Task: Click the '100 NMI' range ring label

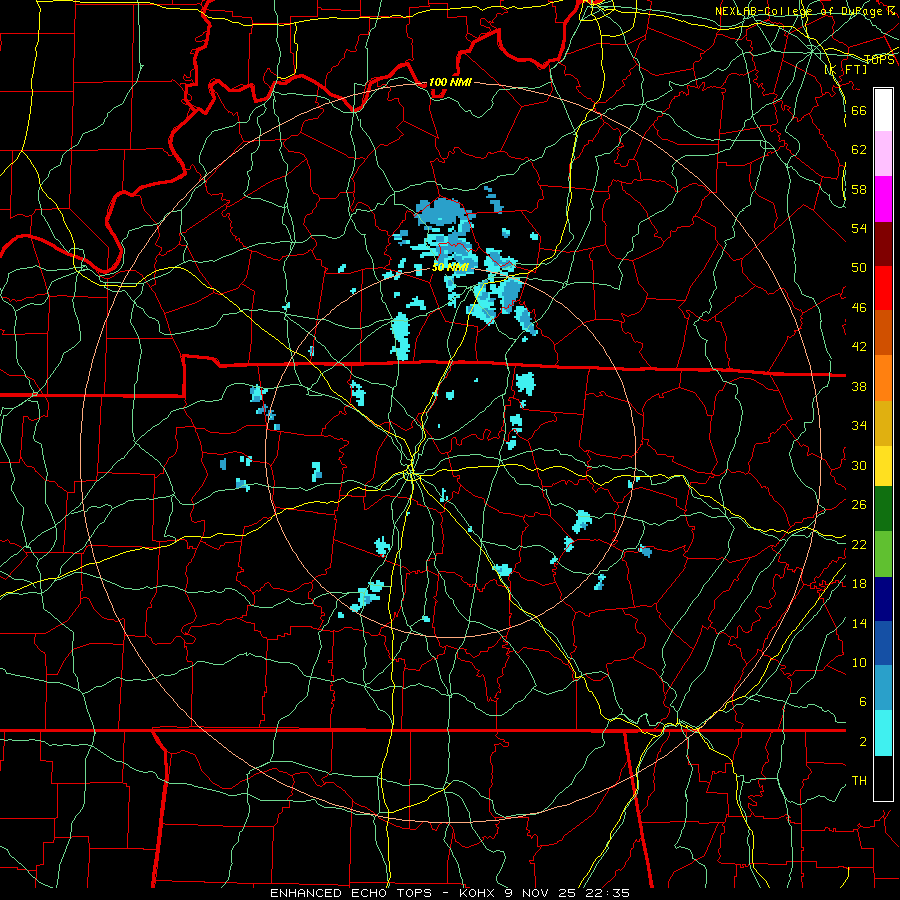Action: point(450,82)
